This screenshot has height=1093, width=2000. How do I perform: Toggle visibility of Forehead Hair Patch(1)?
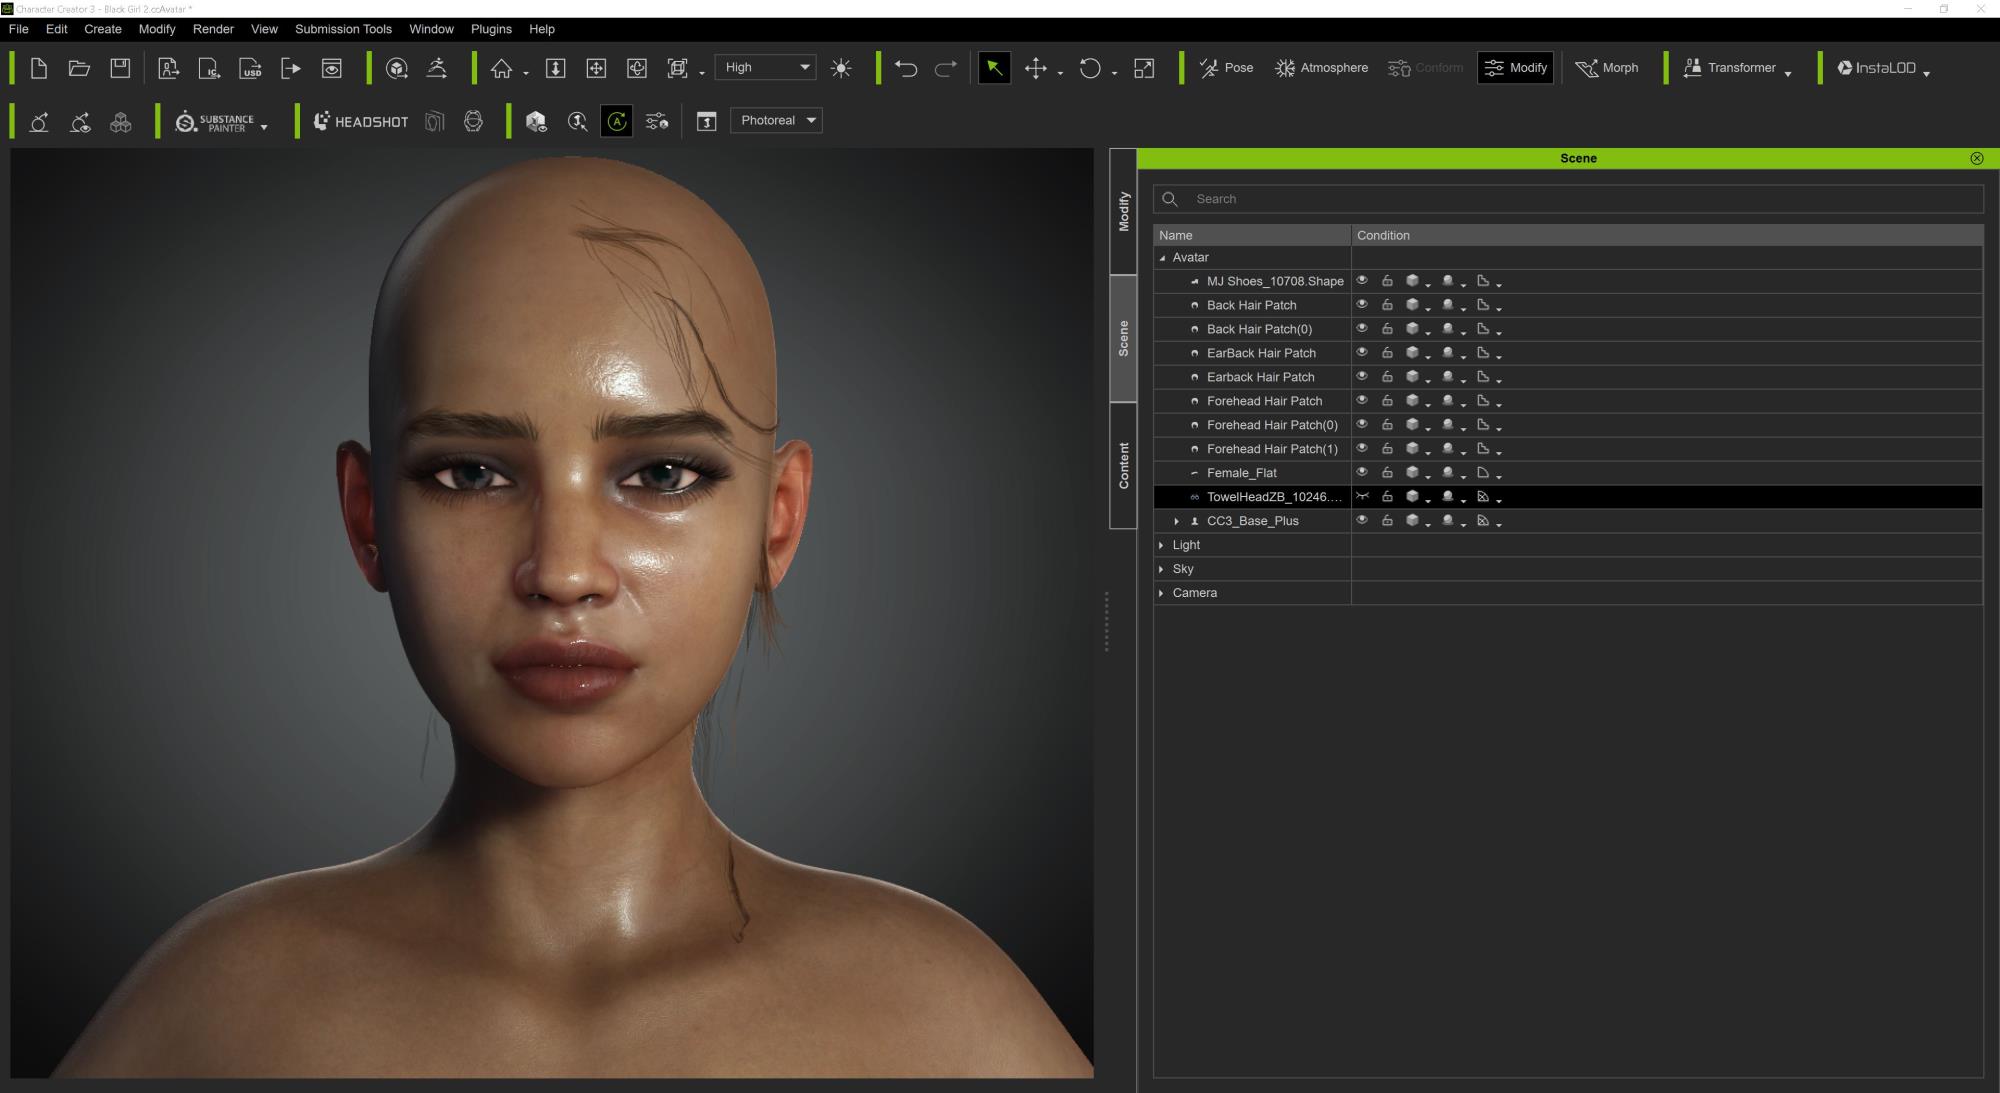[x=1362, y=448]
